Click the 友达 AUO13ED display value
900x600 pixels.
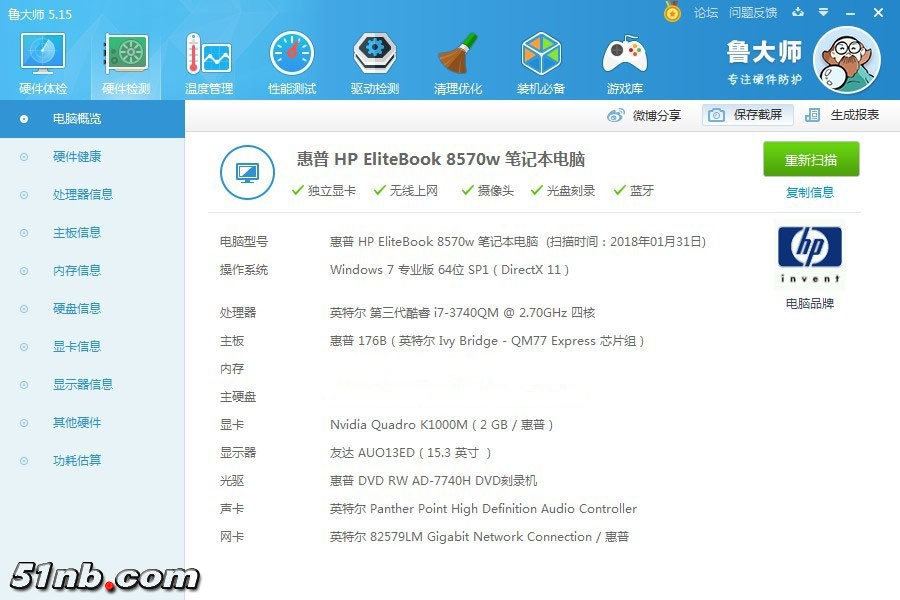(410, 453)
